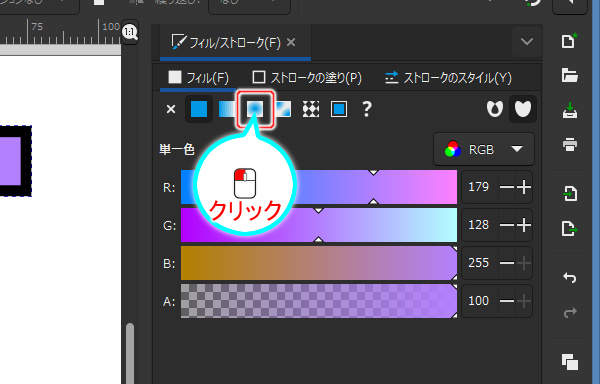Close the フィル/ストローク(F) panel tab
The height and width of the screenshot is (384, 600).
[x=291, y=42]
